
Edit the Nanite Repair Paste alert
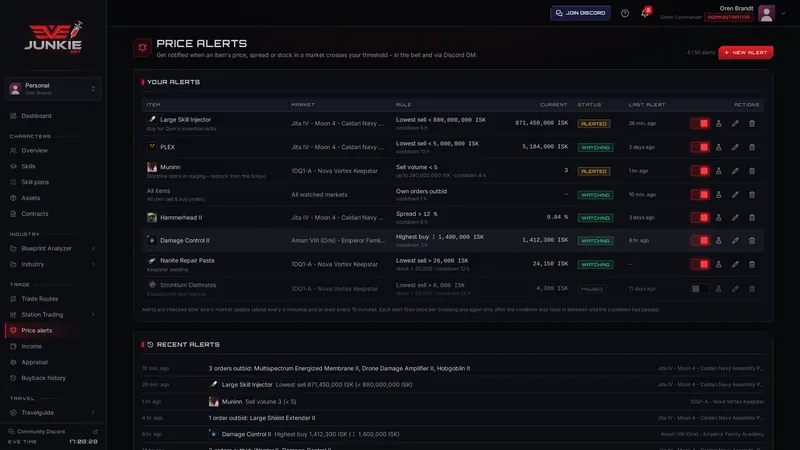point(735,264)
